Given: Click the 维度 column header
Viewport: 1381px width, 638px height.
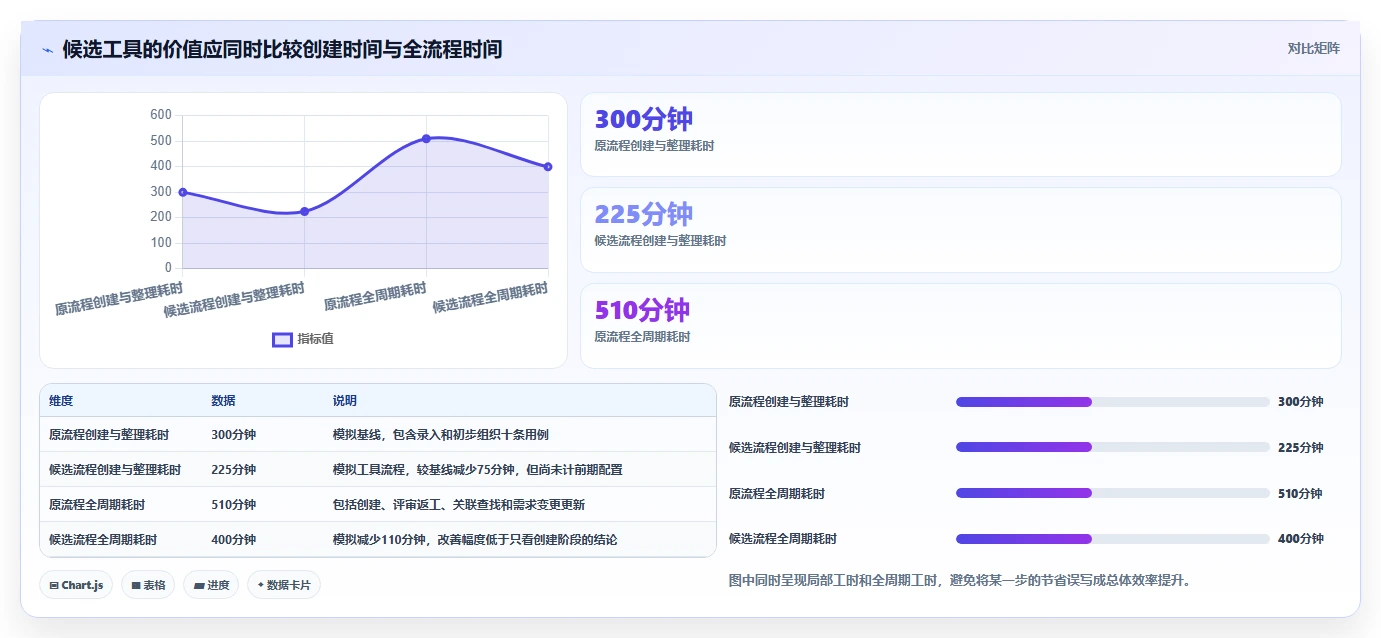Looking at the screenshot, I should [61, 401].
